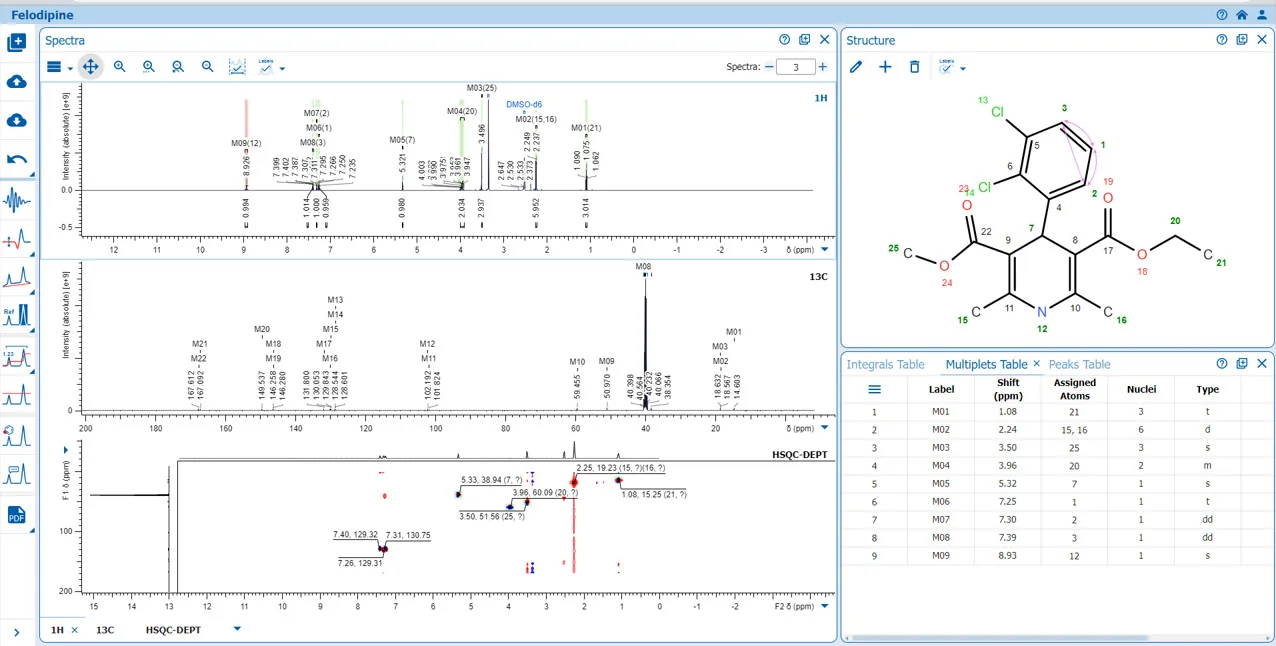Delete structure using the trash icon
Image resolution: width=1276 pixels, height=646 pixels.
pos(914,67)
